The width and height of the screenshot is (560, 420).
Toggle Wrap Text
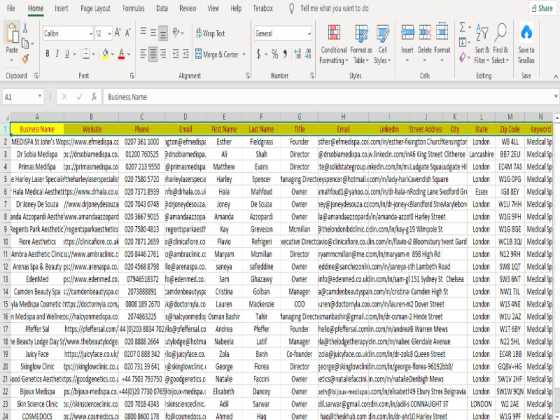[x=210, y=34]
